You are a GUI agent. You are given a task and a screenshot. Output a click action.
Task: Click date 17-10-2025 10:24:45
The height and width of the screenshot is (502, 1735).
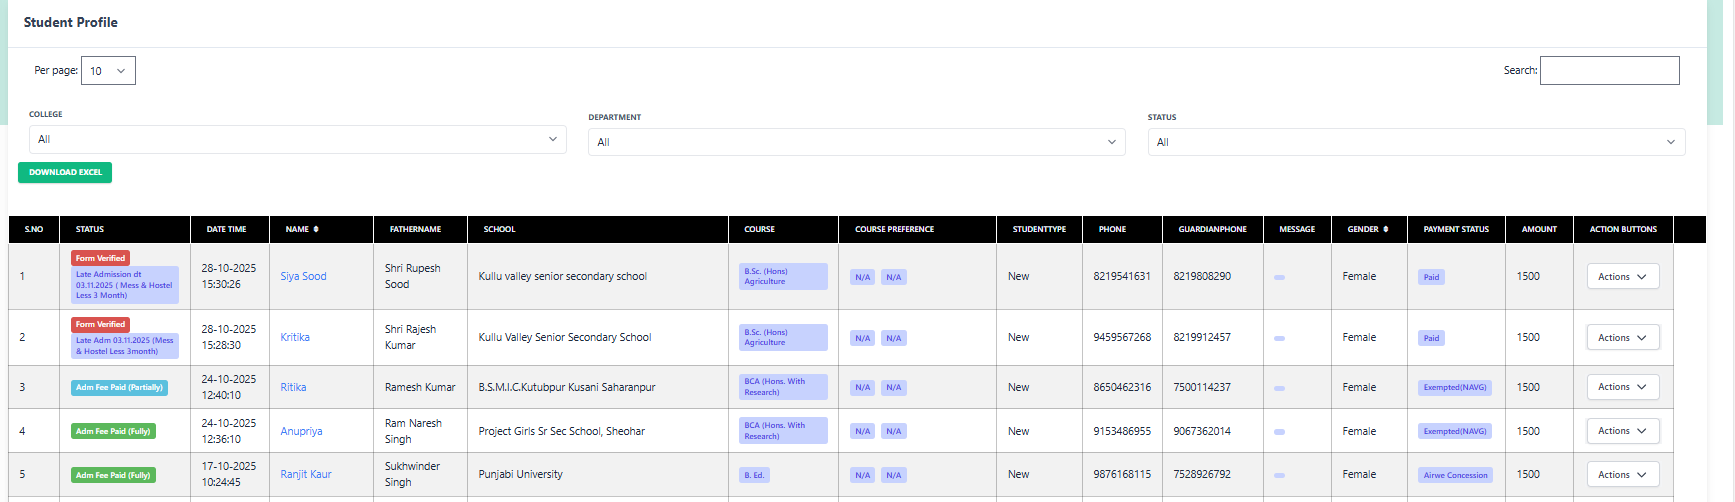coord(229,475)
